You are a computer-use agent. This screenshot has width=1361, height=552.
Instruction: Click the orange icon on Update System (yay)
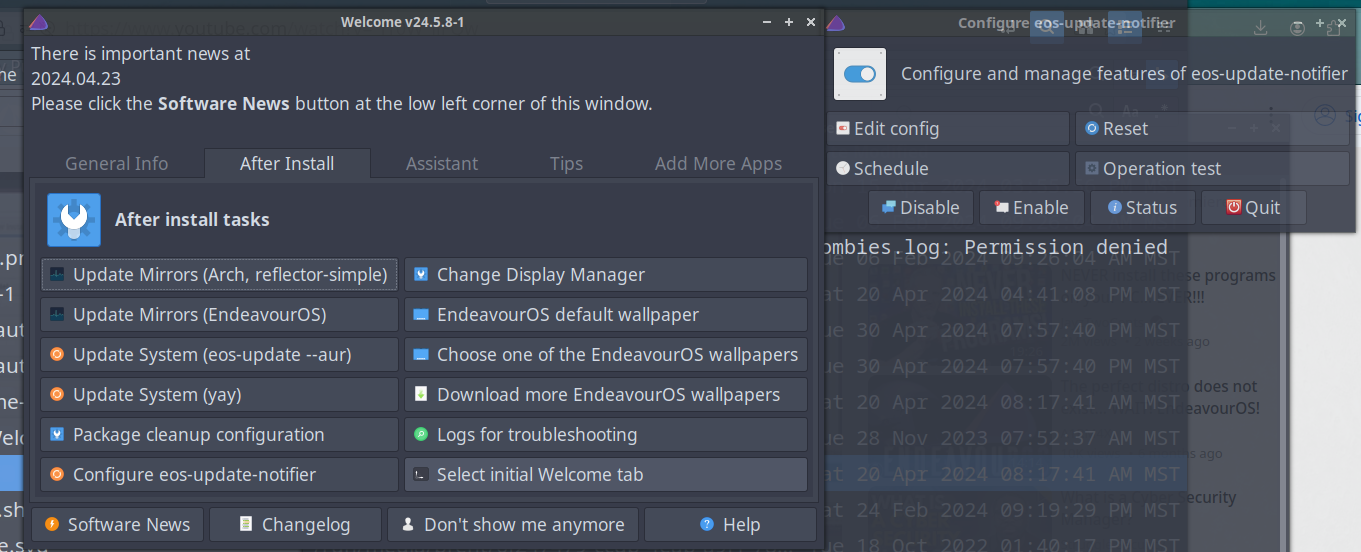[57, 394]
